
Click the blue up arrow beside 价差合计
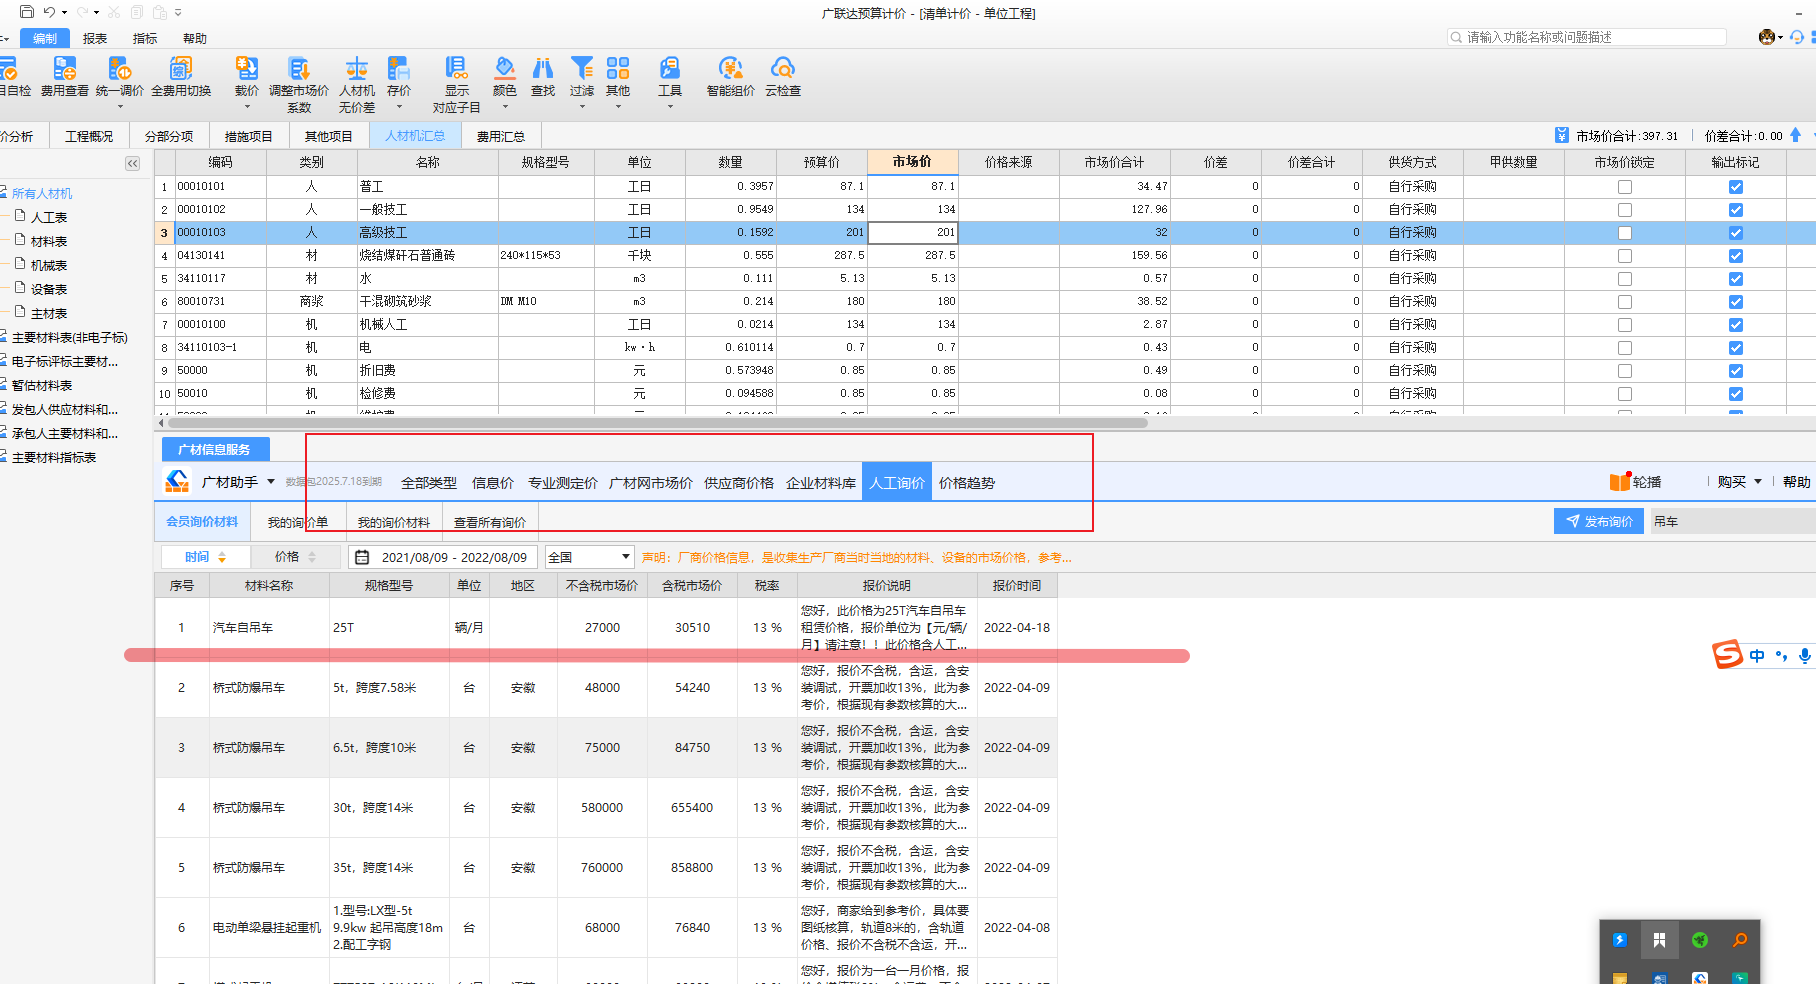pos(1796,135)
